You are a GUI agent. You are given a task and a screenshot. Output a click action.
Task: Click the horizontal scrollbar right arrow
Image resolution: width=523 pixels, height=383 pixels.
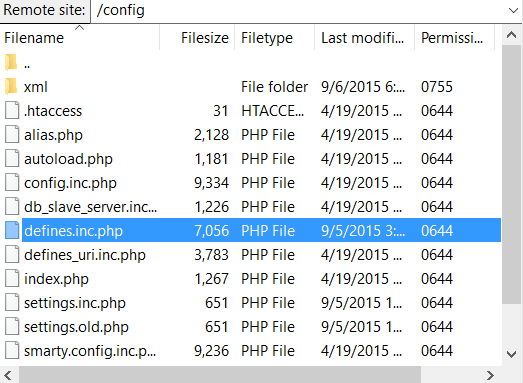(x=490, y=375)
